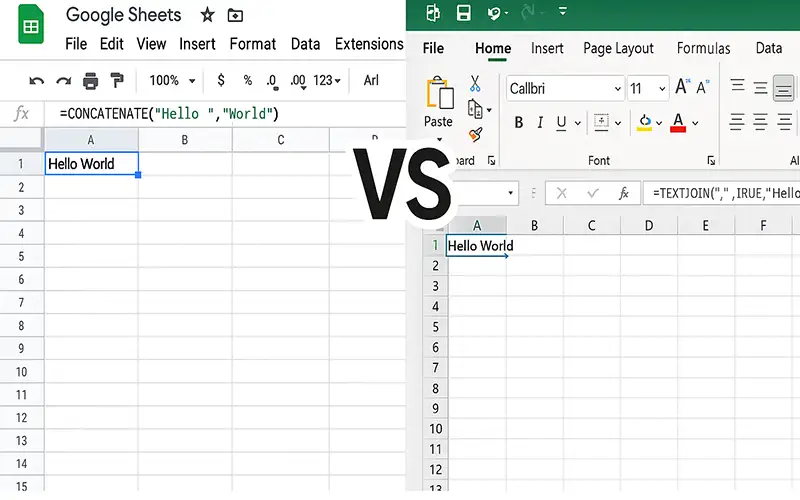
Task: Toggle Underline formatting in Excel ribbon
Action: pyautogui.click(x=562, y=123)
